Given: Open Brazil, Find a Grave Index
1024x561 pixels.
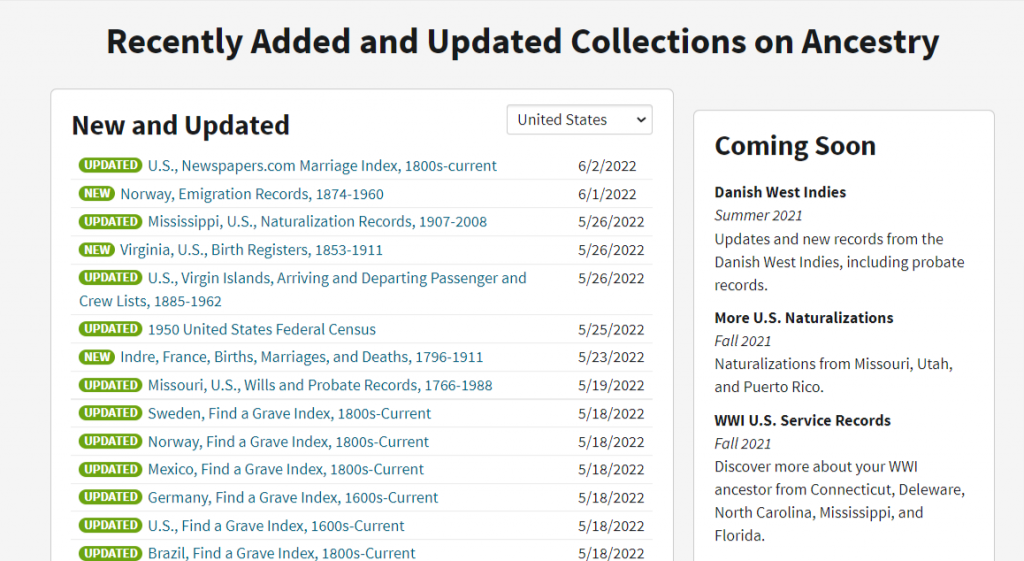Looking at the screenshot, I should pyautogui.click(x=281, y=553).
